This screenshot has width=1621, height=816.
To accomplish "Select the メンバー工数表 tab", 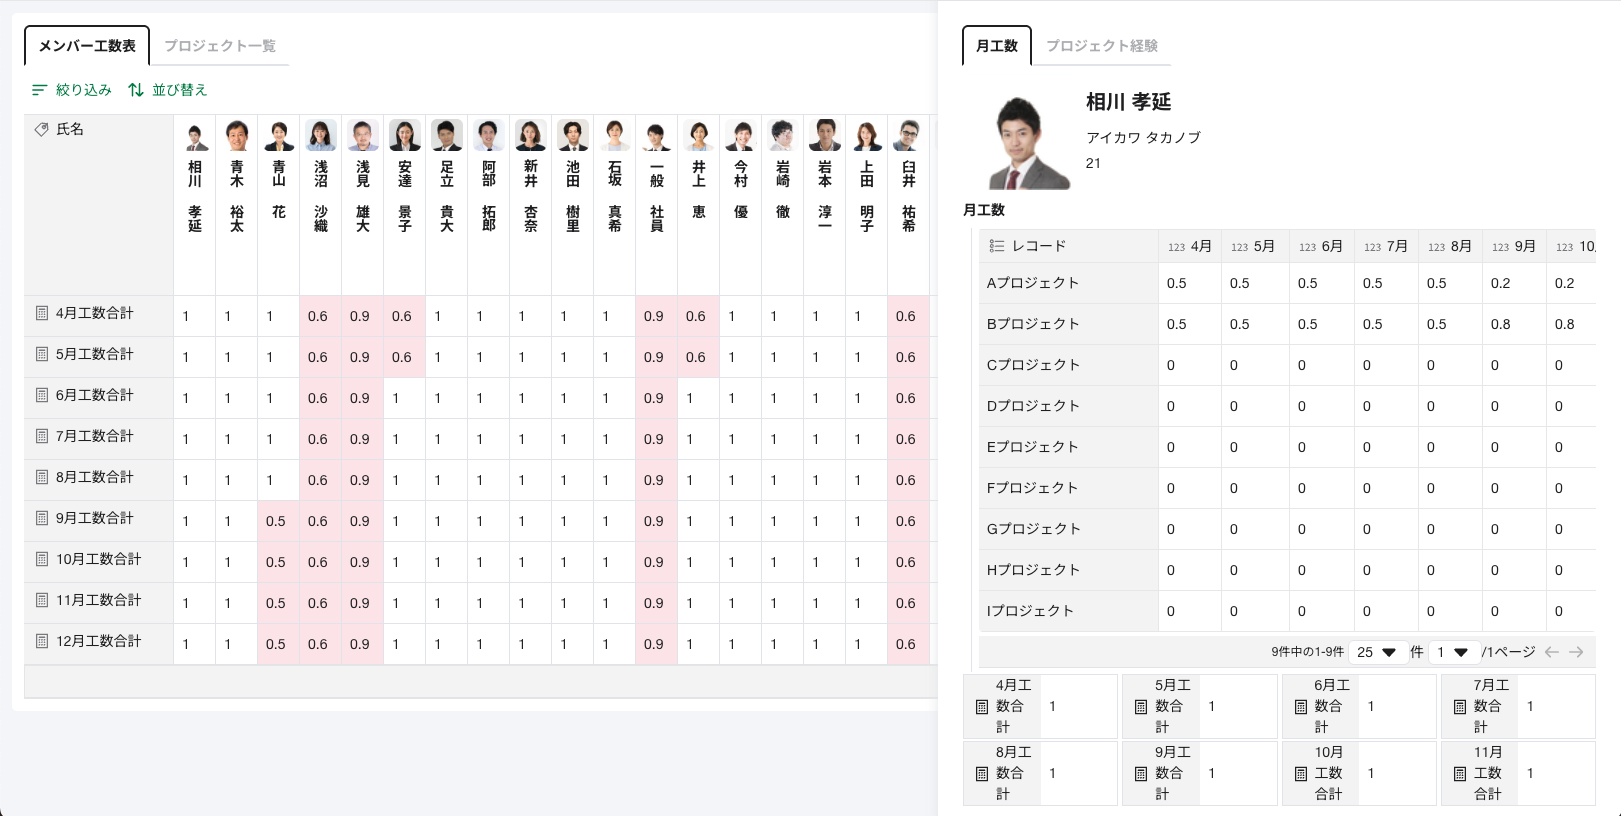I will [87, 46].
